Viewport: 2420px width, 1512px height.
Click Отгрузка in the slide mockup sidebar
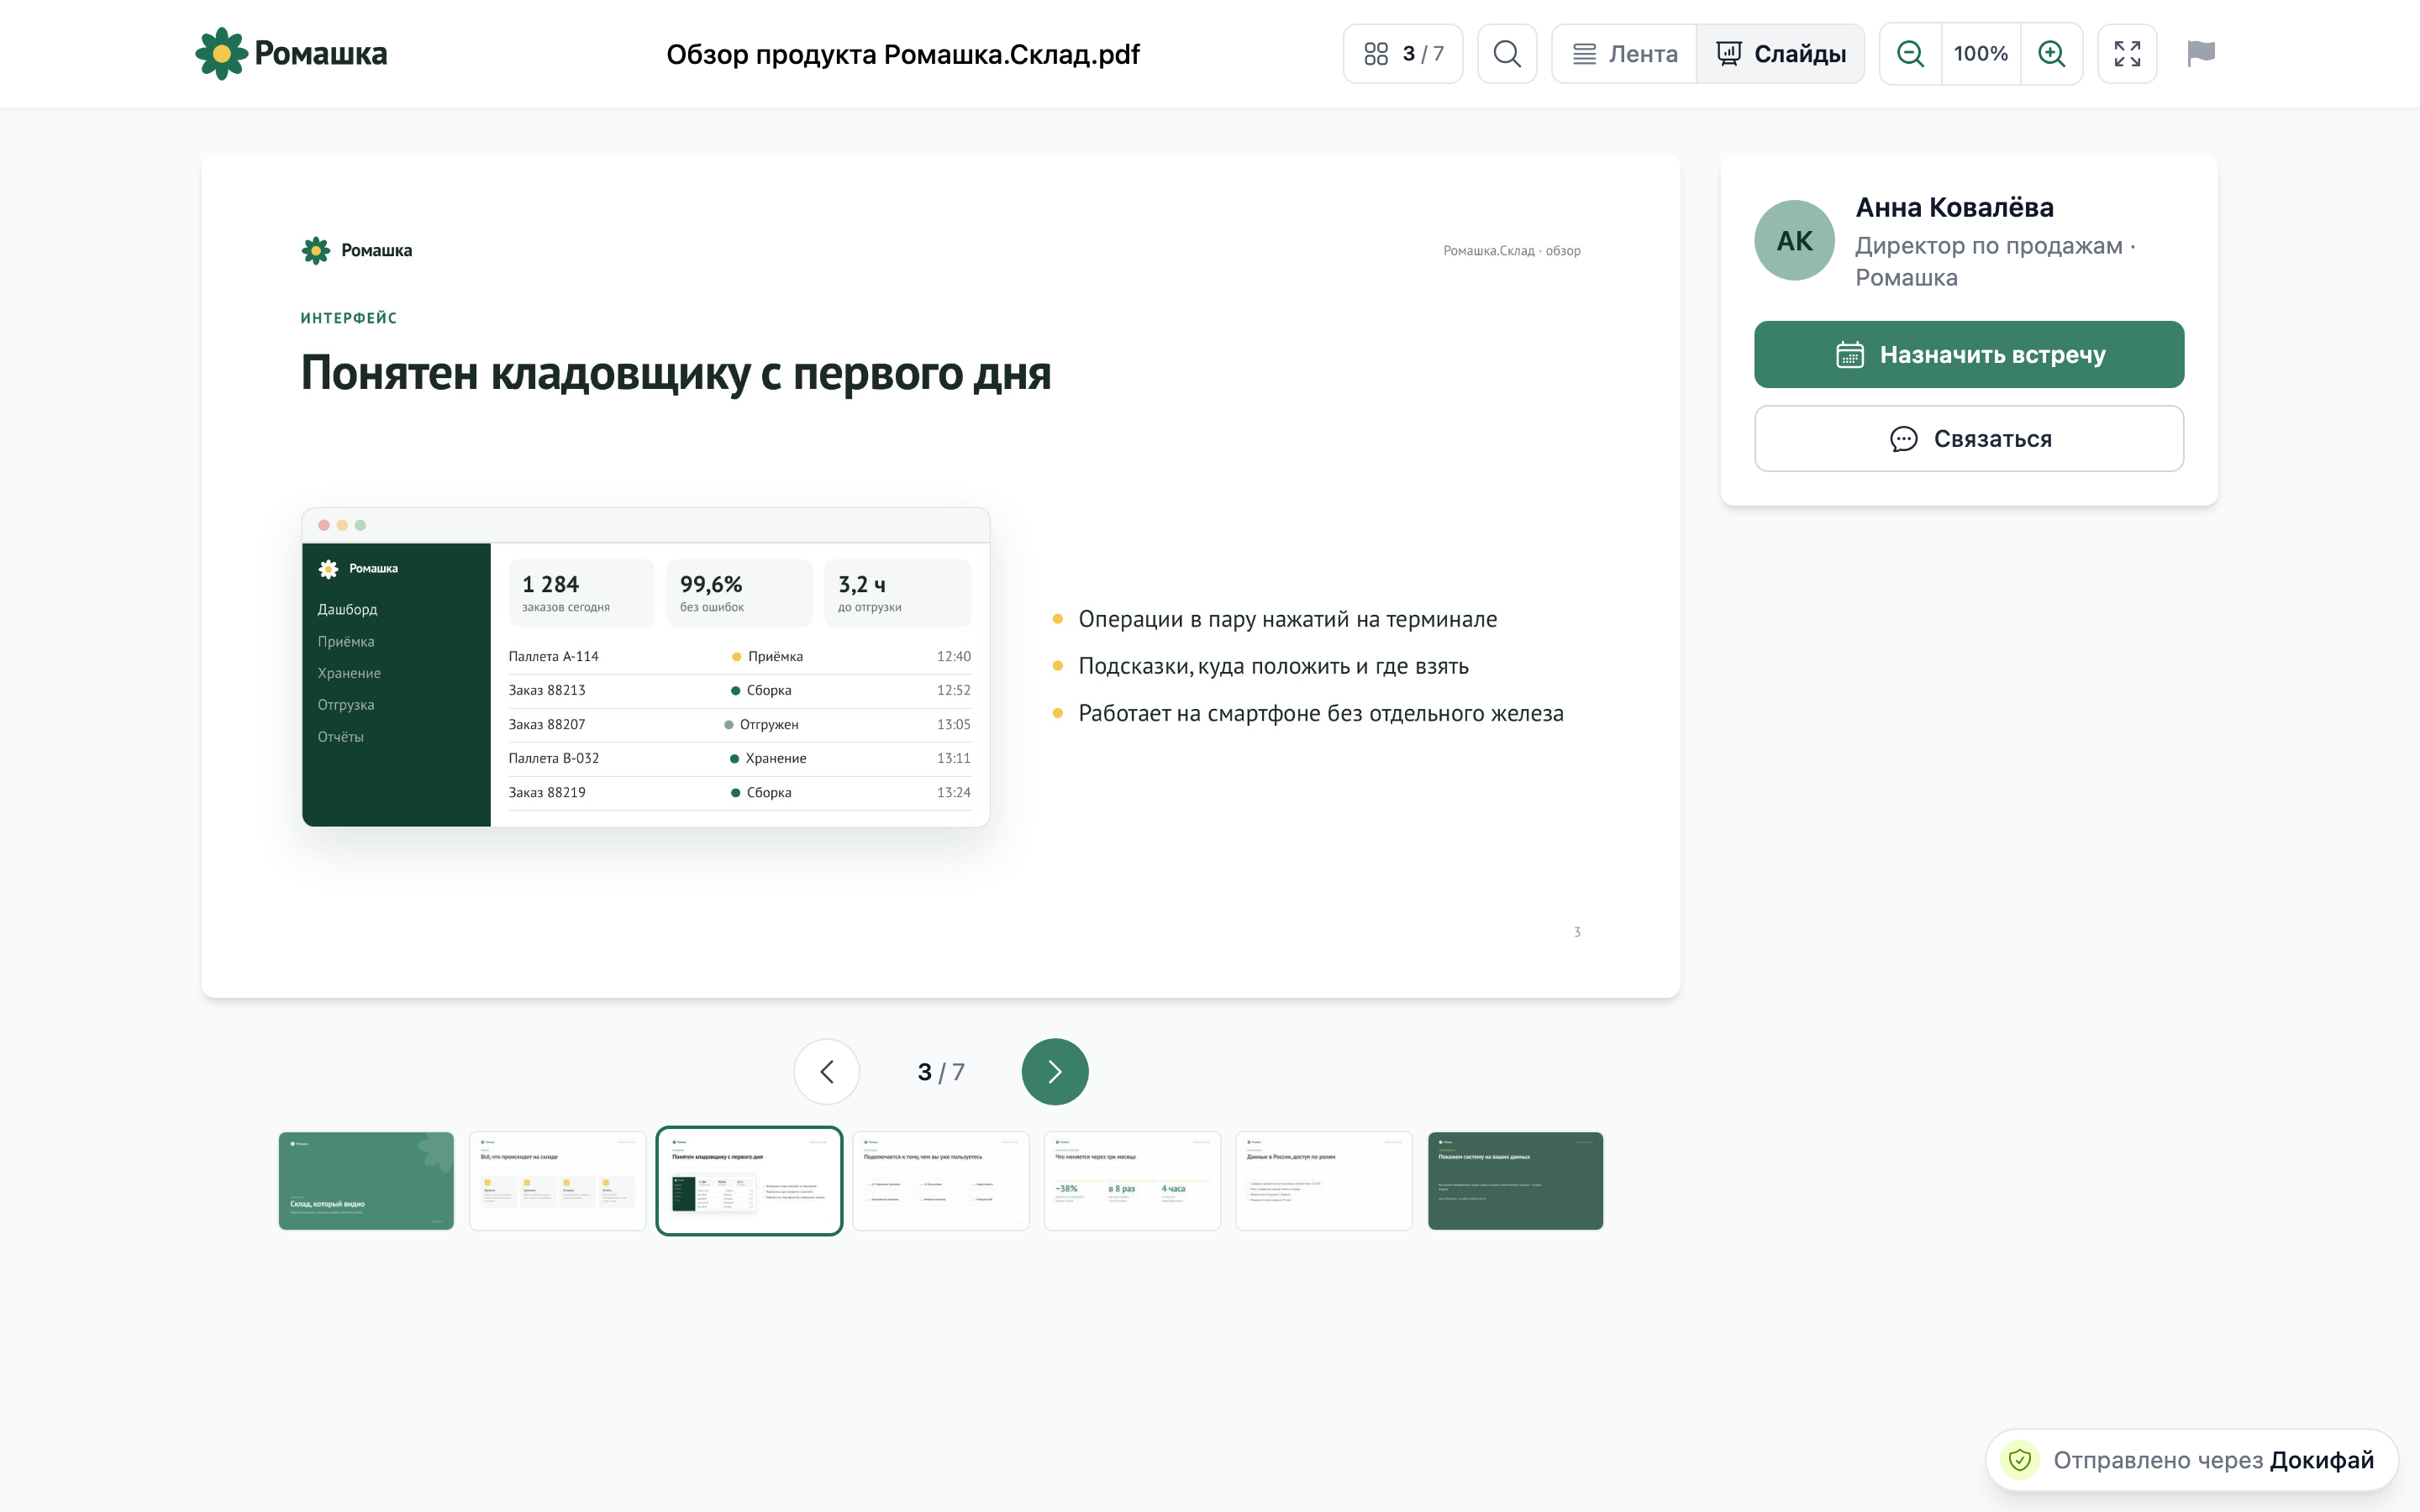346,705
